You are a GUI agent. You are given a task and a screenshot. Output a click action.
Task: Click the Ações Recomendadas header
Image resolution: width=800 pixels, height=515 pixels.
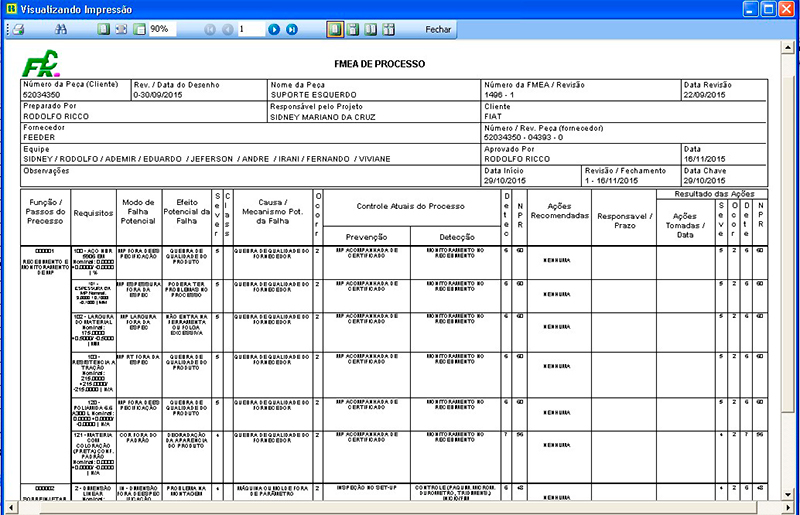(x=560, y=211)
